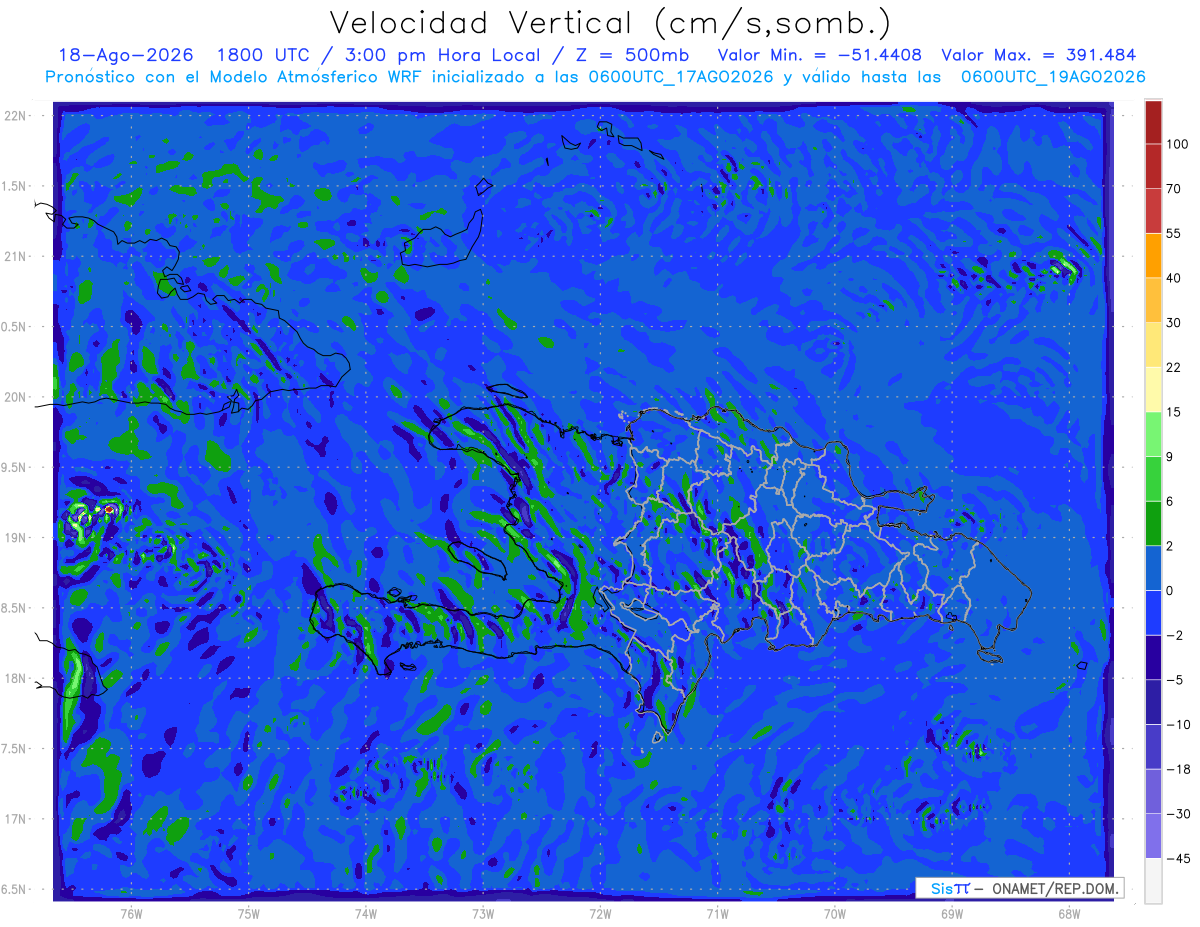Image resolution: width=1200 pixels, height=927 pixels.
Task: Pick the blue swatch between 2 and 0
Action: point(1153,568)
